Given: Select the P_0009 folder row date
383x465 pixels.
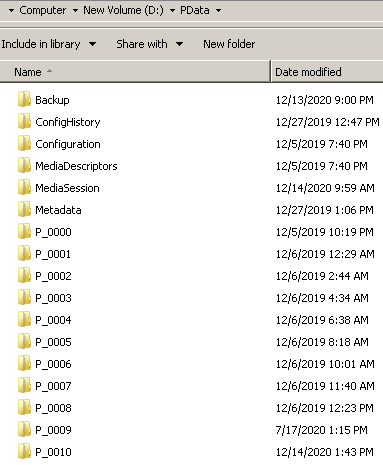Looking at the screenshot, I should point(321,430).
